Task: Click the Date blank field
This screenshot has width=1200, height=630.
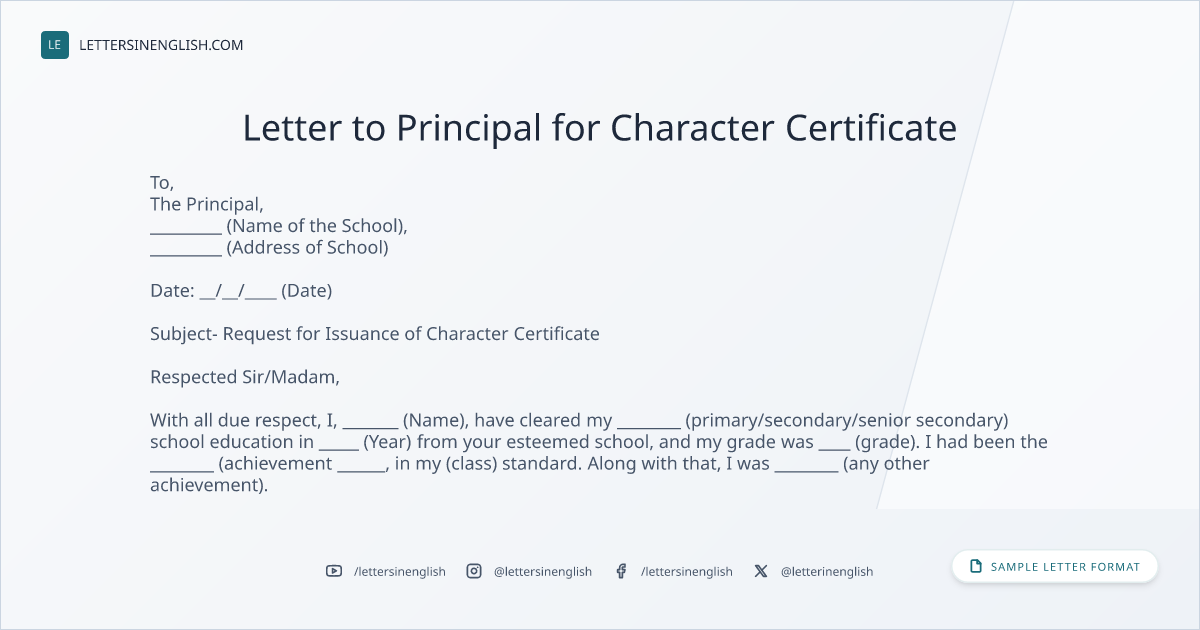Action: coord(238,291)
